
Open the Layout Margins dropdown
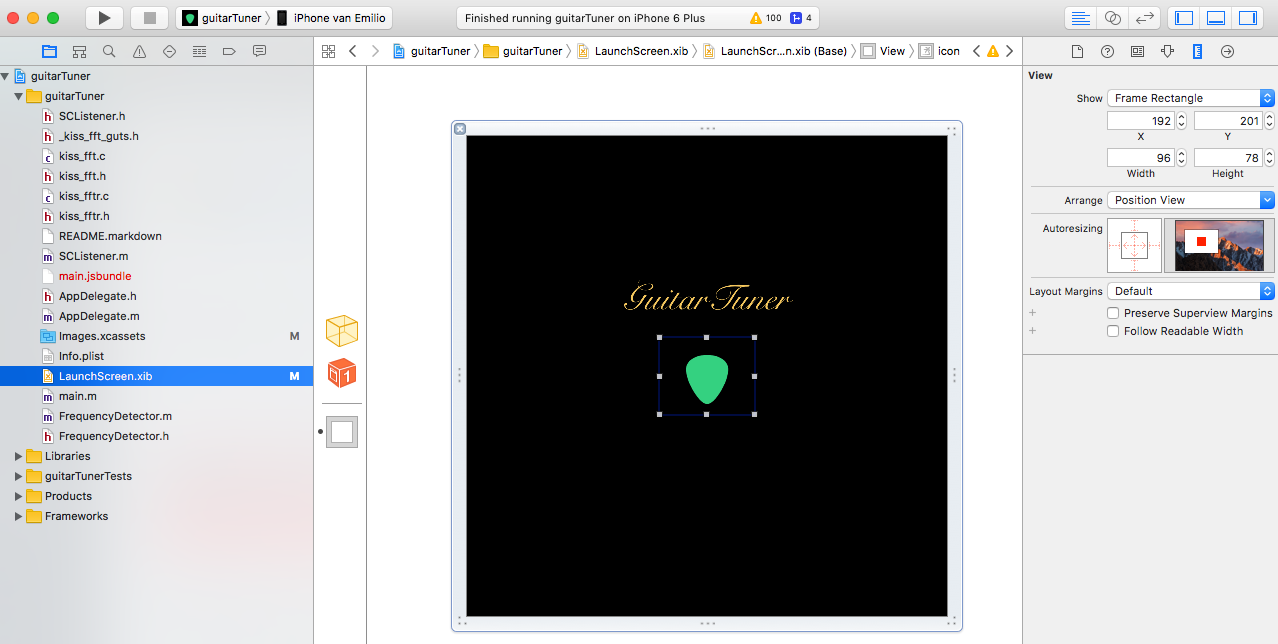pos(1190,291)
